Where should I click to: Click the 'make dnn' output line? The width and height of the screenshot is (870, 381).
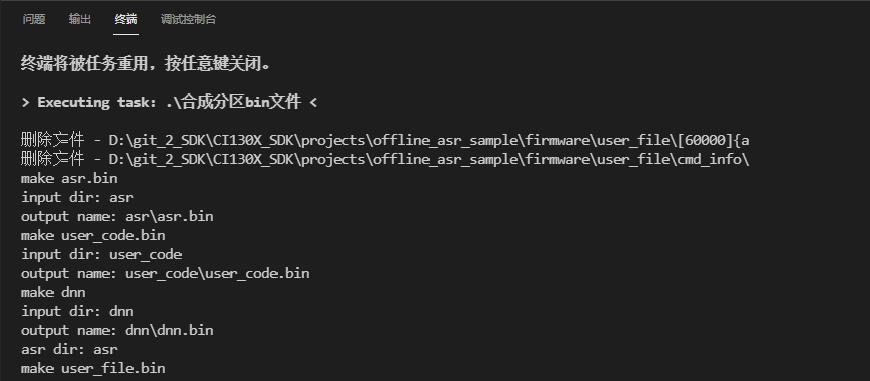click(53, 292)
